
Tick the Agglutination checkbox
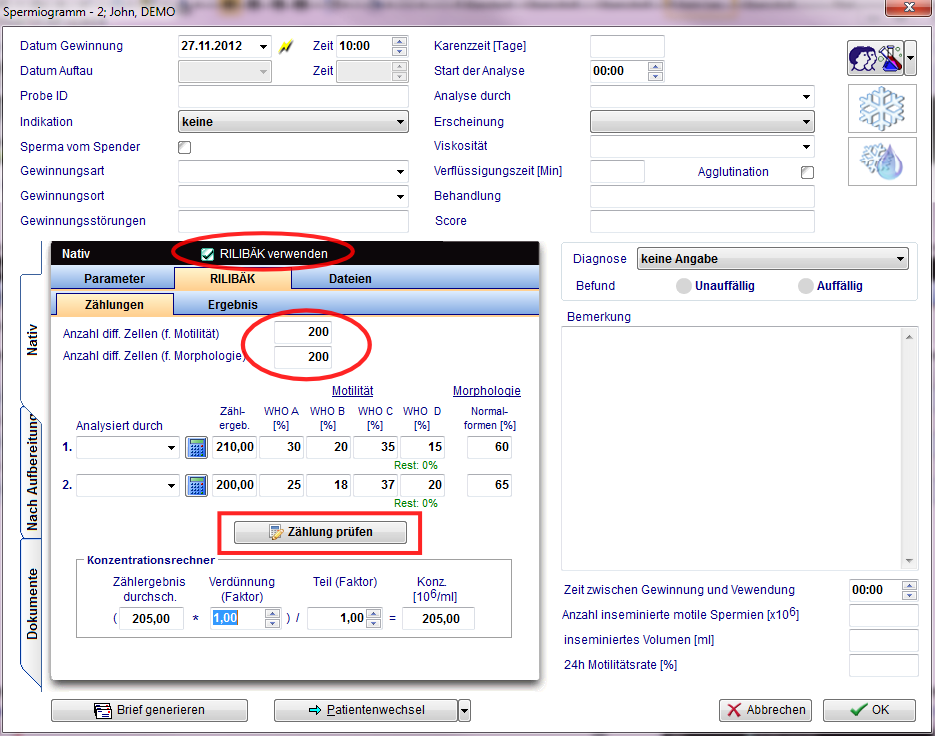[x=807, y=172]
